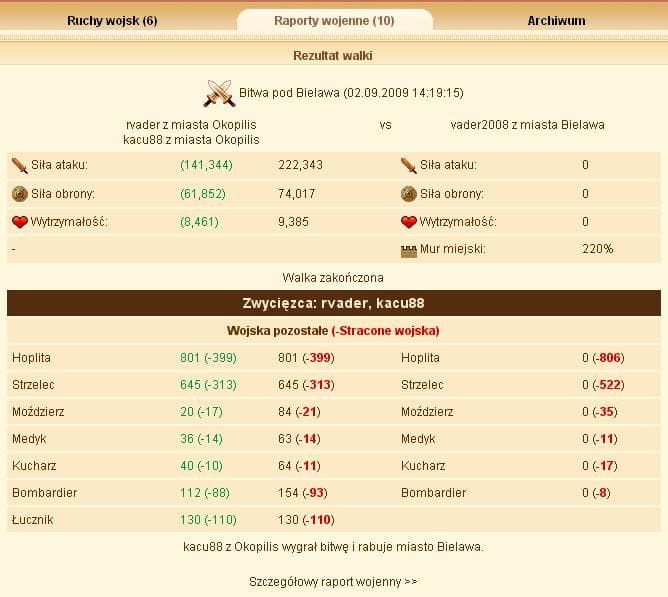Image resolution: width=668 pixels, height=597 pixels.
Task: Click Moździerz total 84 (-21)
Action: (299, 412)
